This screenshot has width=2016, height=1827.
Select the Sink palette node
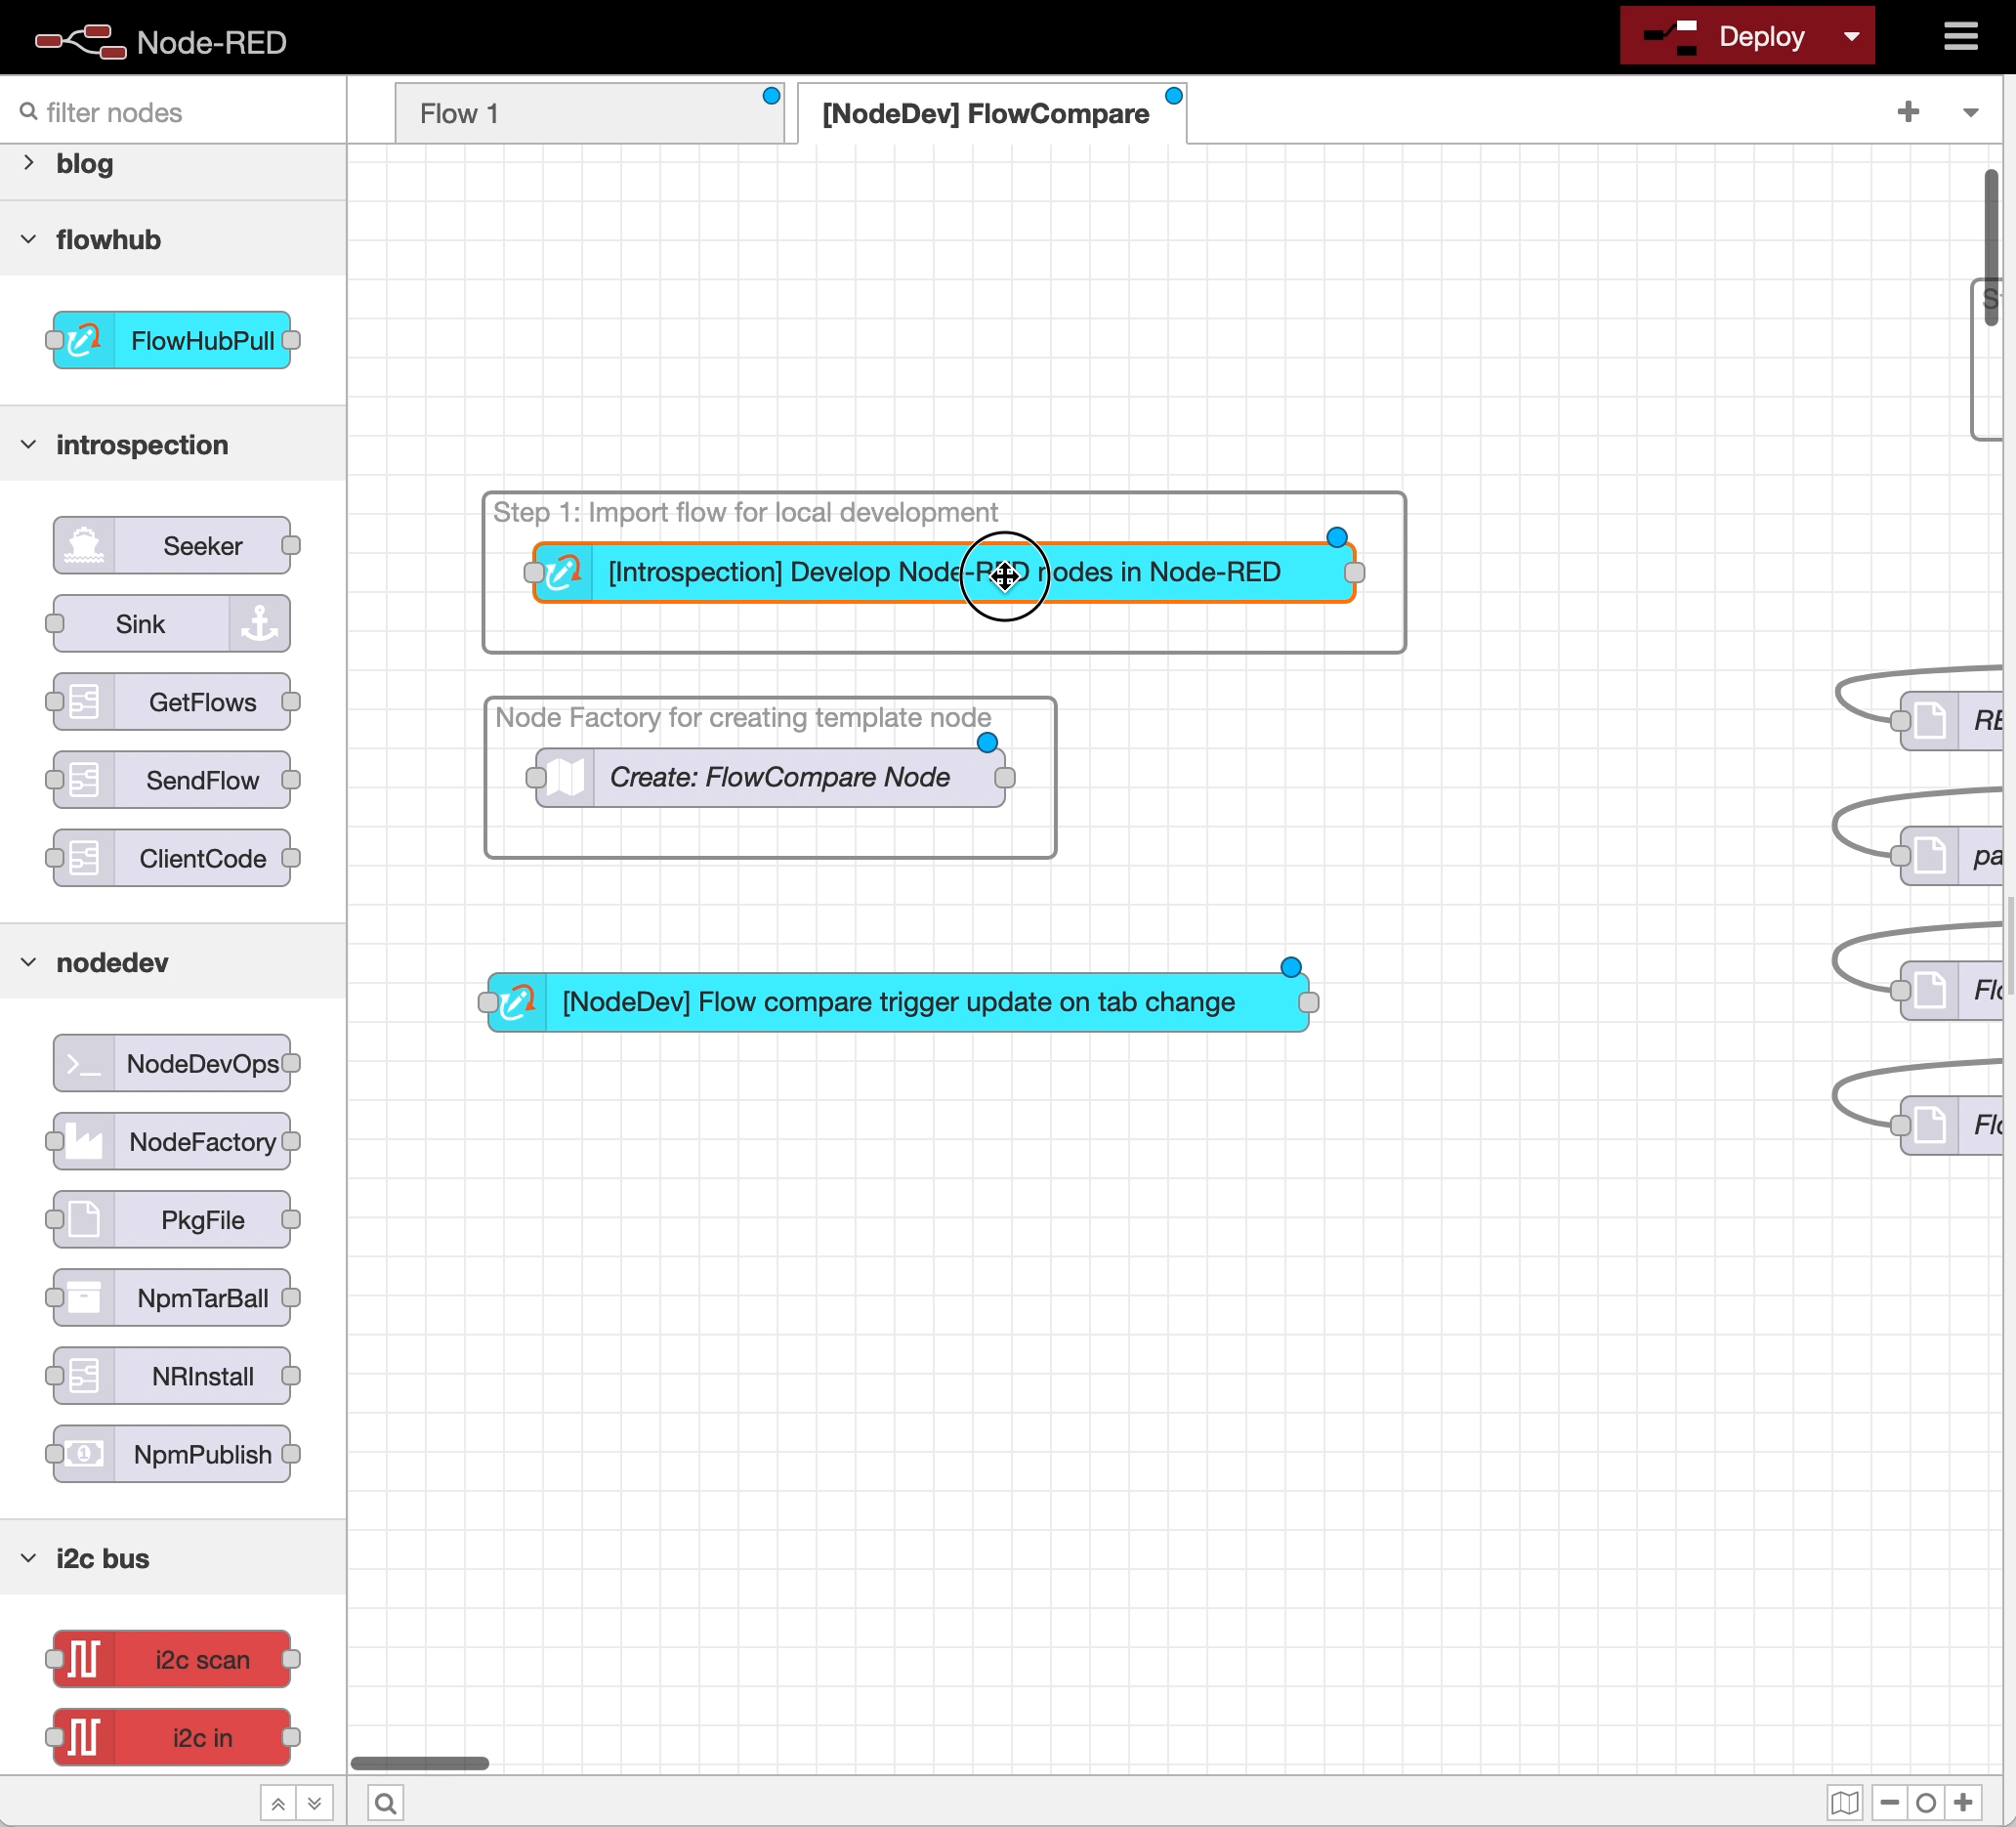pos(172,623)
